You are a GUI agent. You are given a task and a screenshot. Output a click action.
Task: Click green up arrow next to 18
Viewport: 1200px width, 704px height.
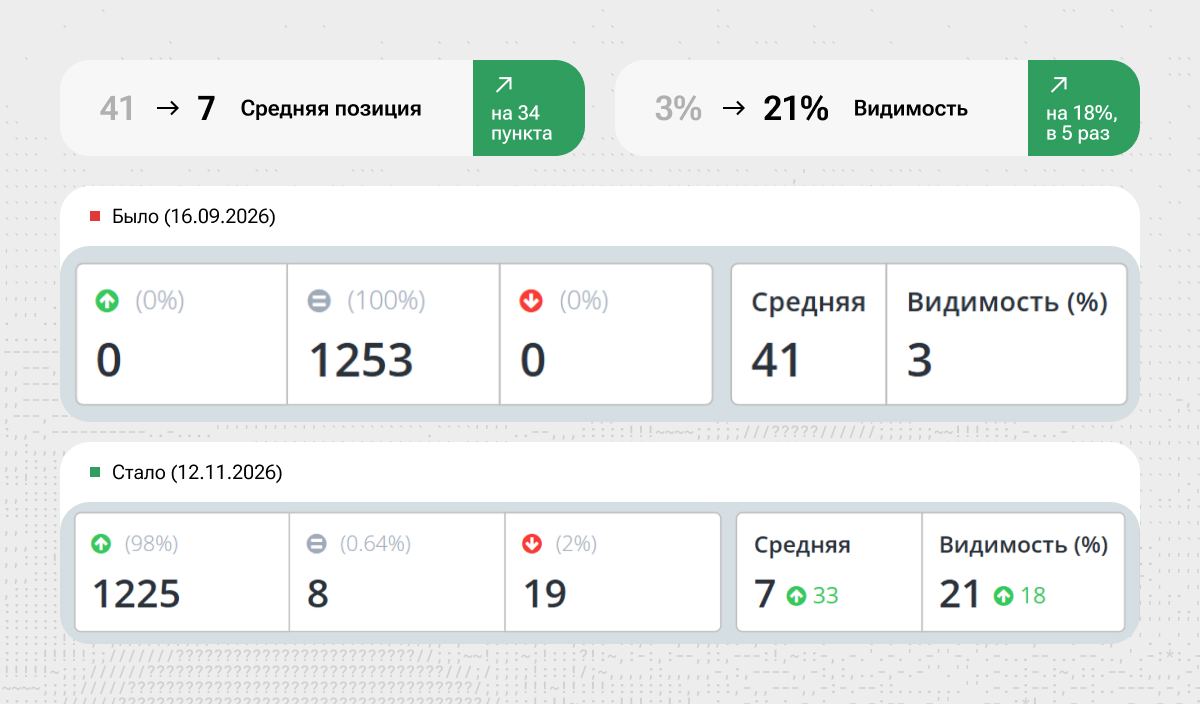(x=1004, y=596)
